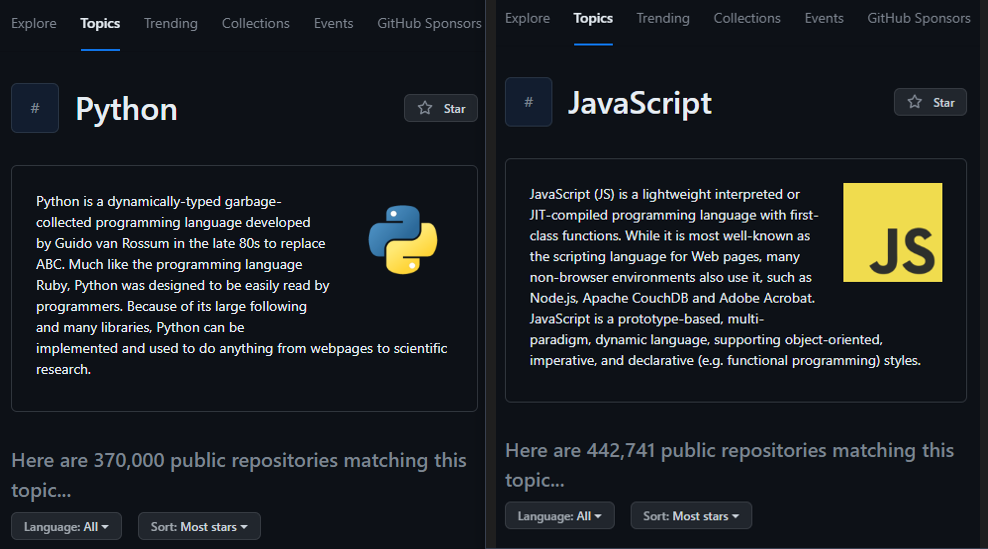The width and height of the screenshot is (988, 549).
Task: Click the Python page heading
Action: (x=127, y=110)
